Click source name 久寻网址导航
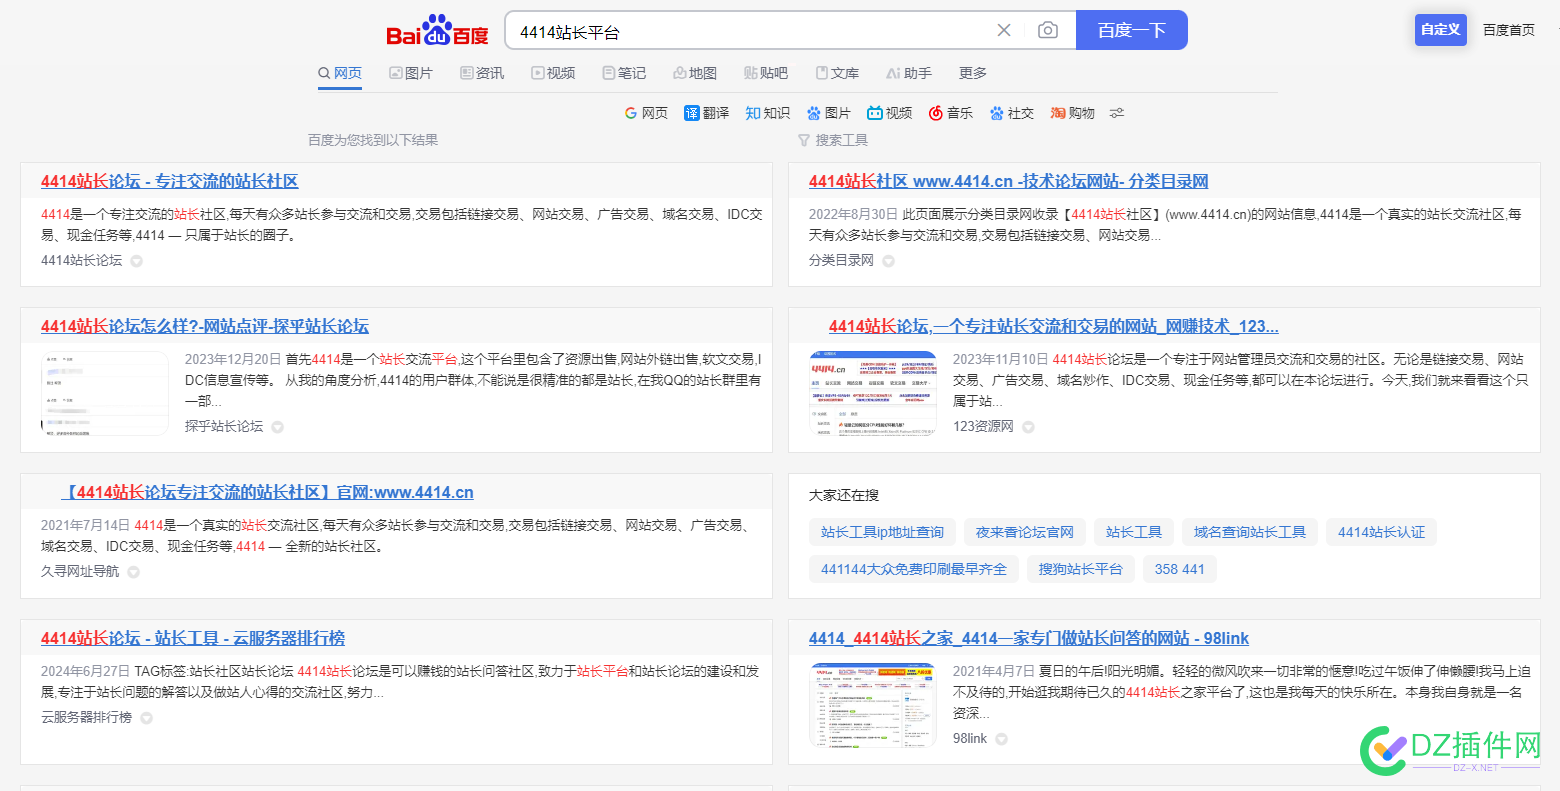The height and width of the screenshot is (791, 1560). click(80, 571)
